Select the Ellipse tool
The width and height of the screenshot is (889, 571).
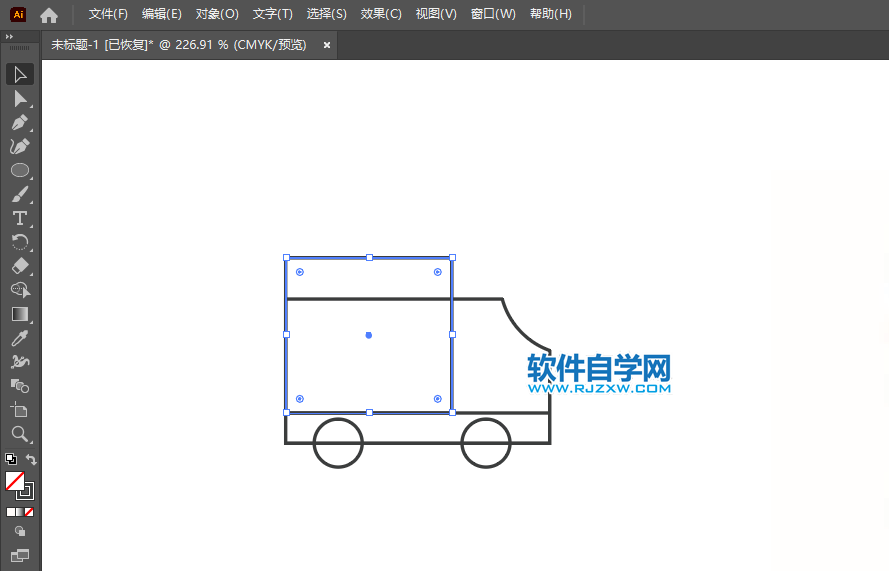tap(20, 170)
